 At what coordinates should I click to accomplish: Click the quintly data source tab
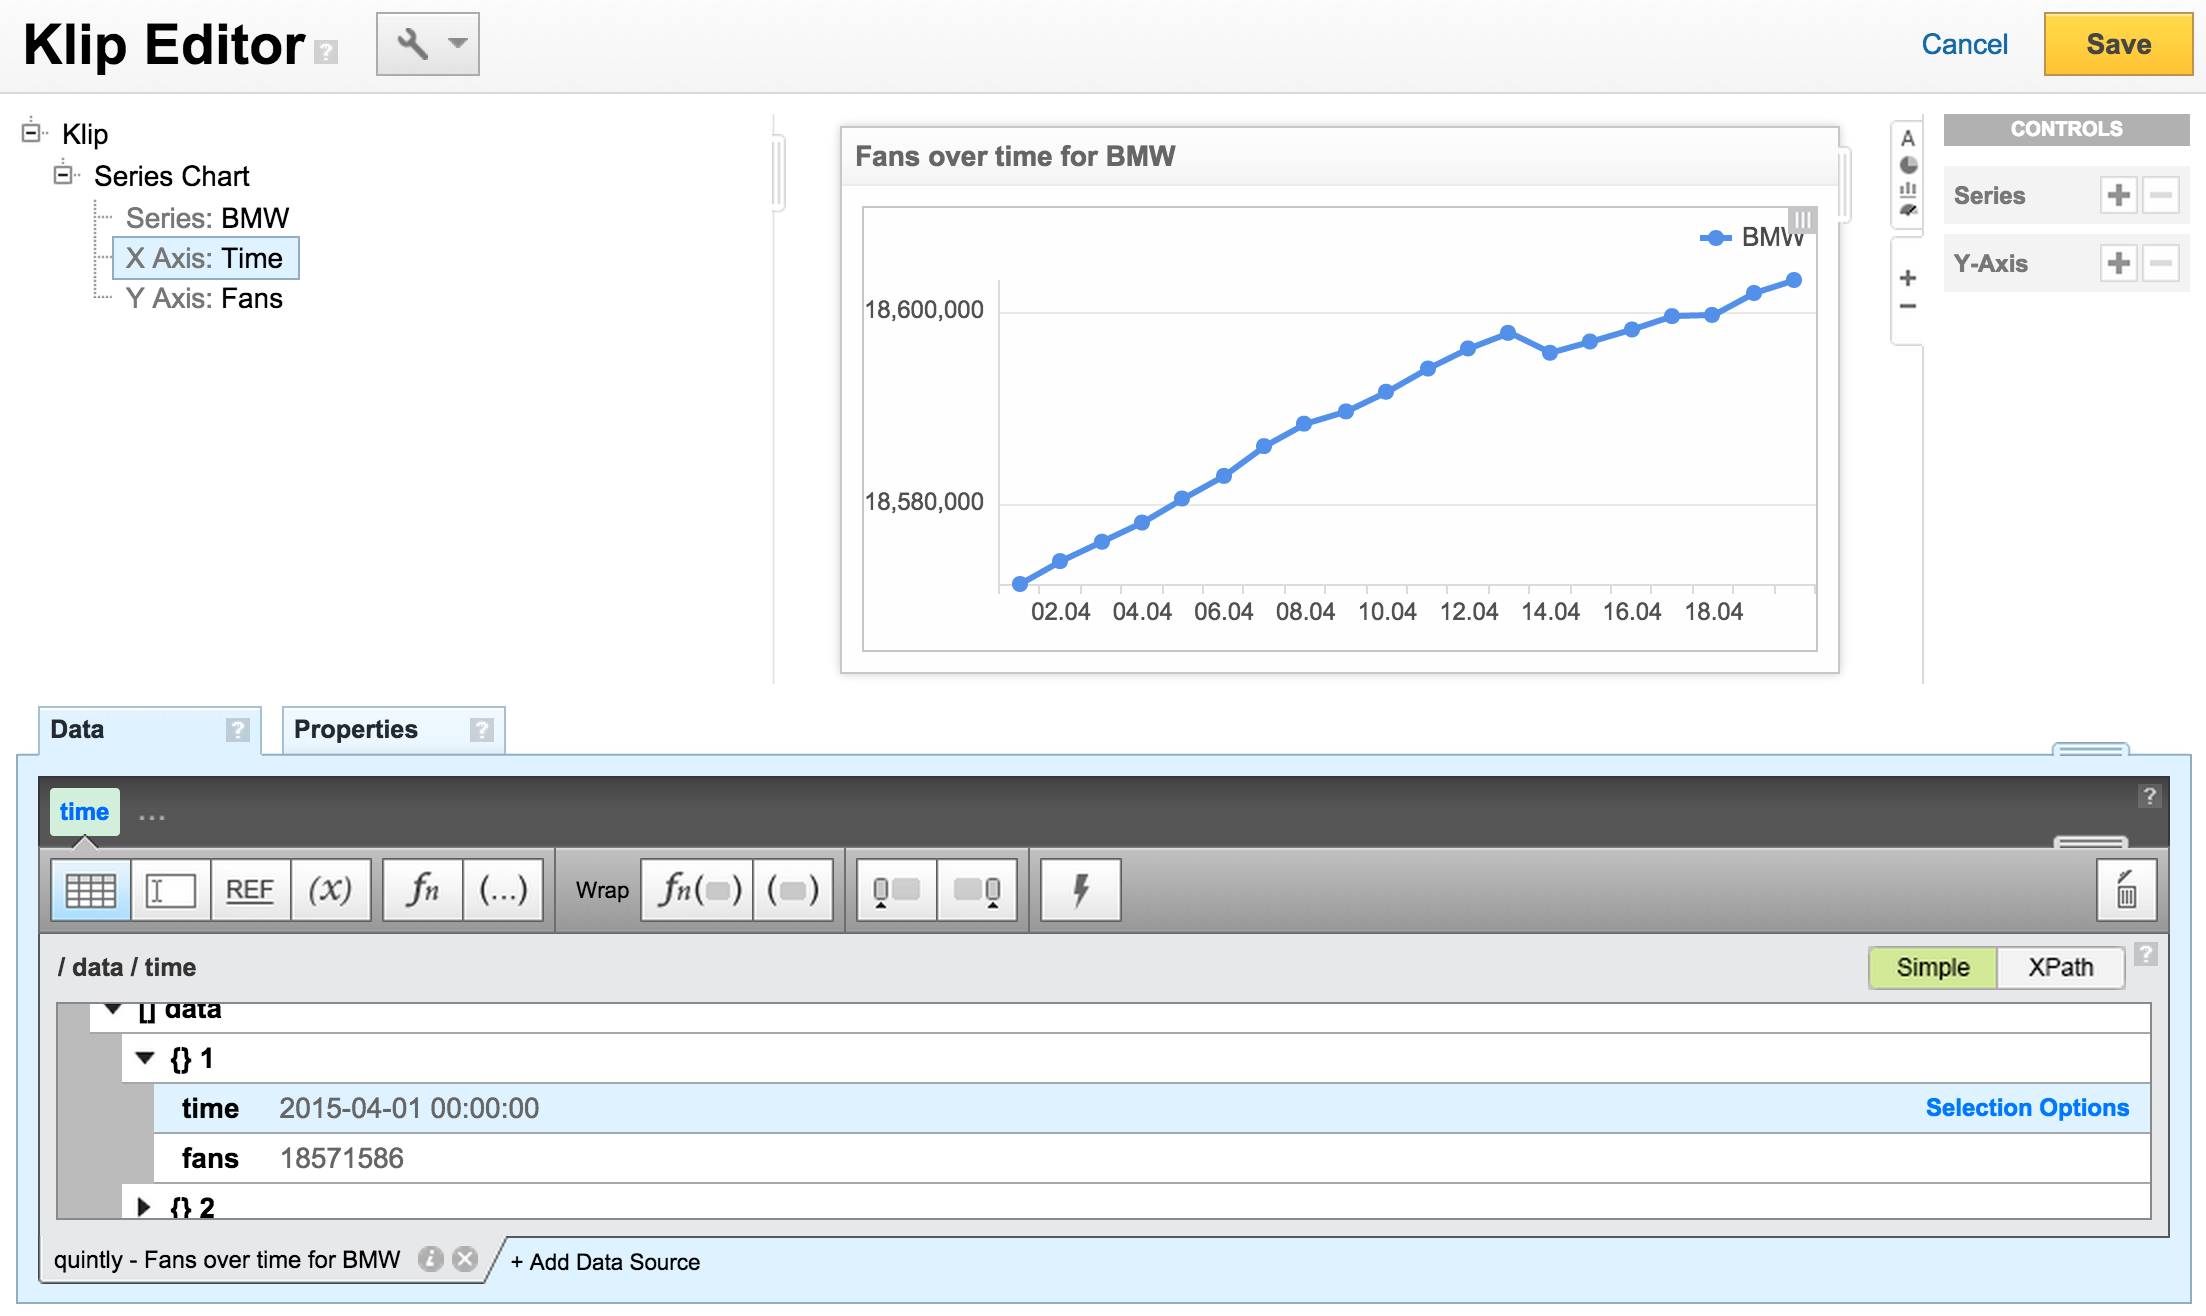tap(227, 1260)
